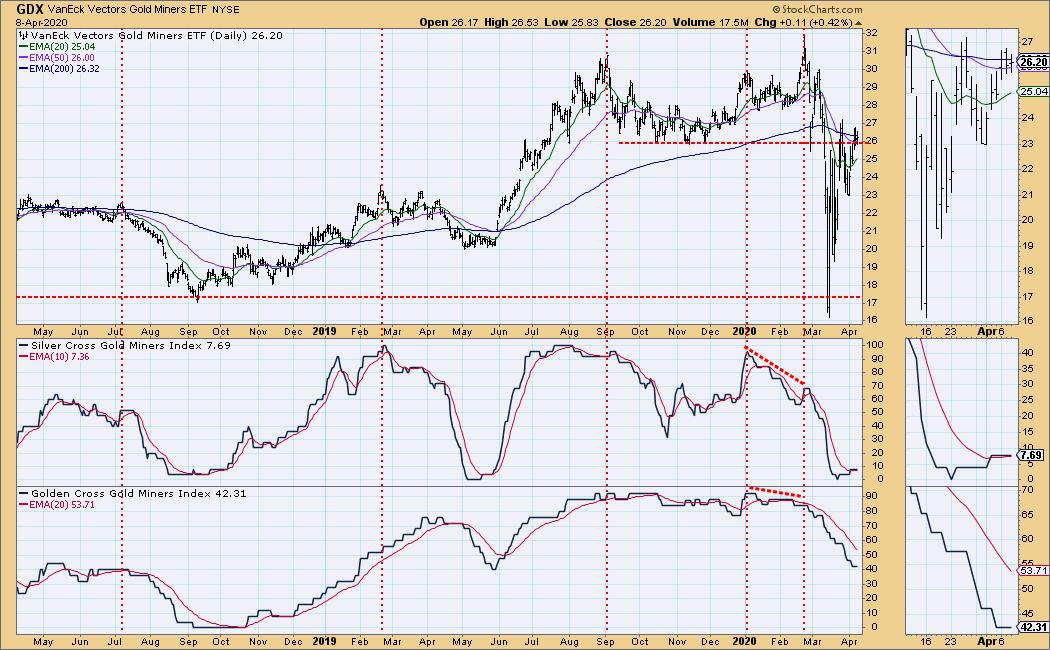1050x650 pixels.
Task: Select the Close 26.20 value in header
Action: tap(635, 22)
